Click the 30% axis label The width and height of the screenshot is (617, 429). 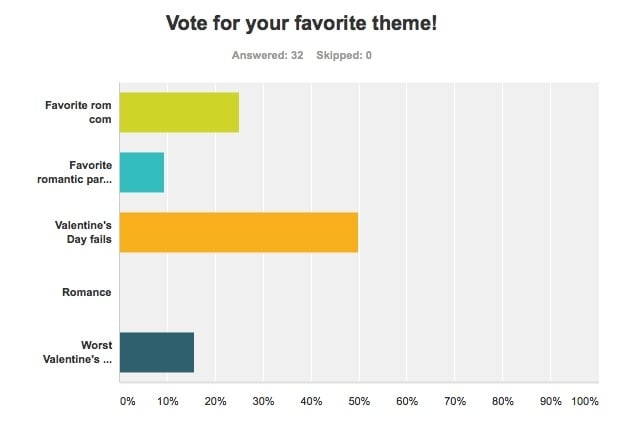pos(263,401)
